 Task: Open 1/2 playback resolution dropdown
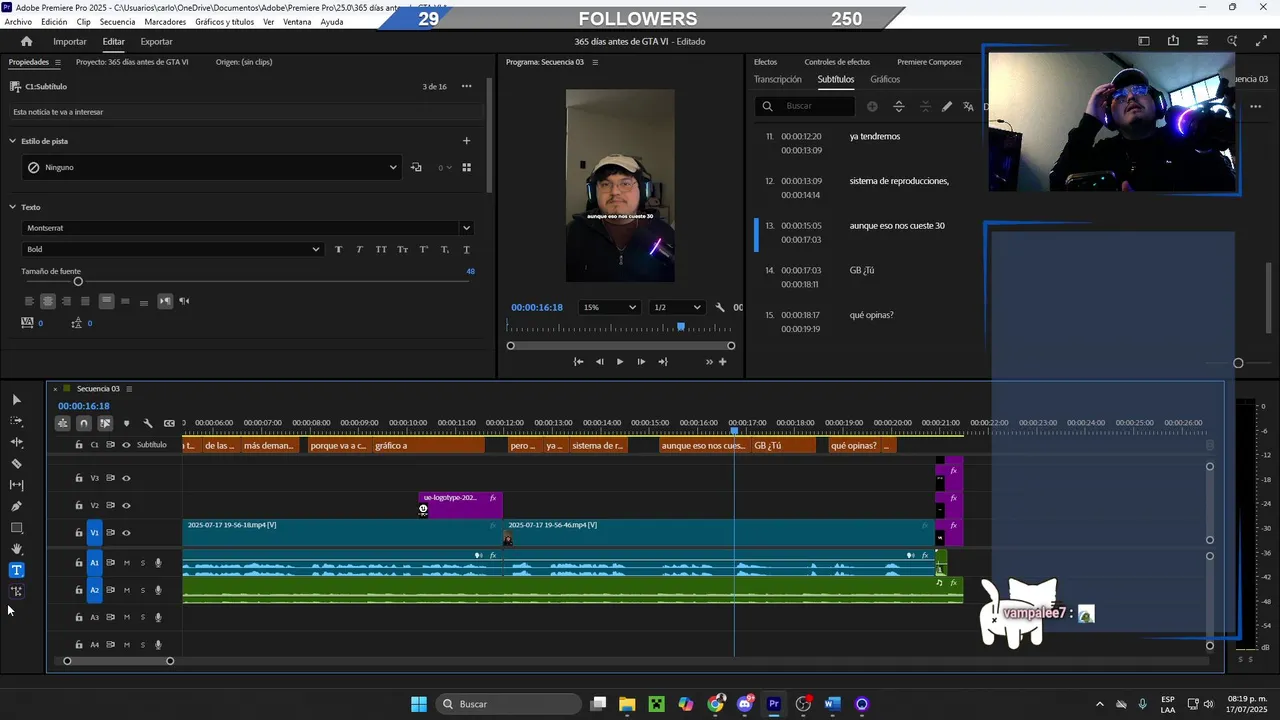click(x=676, y=307)
